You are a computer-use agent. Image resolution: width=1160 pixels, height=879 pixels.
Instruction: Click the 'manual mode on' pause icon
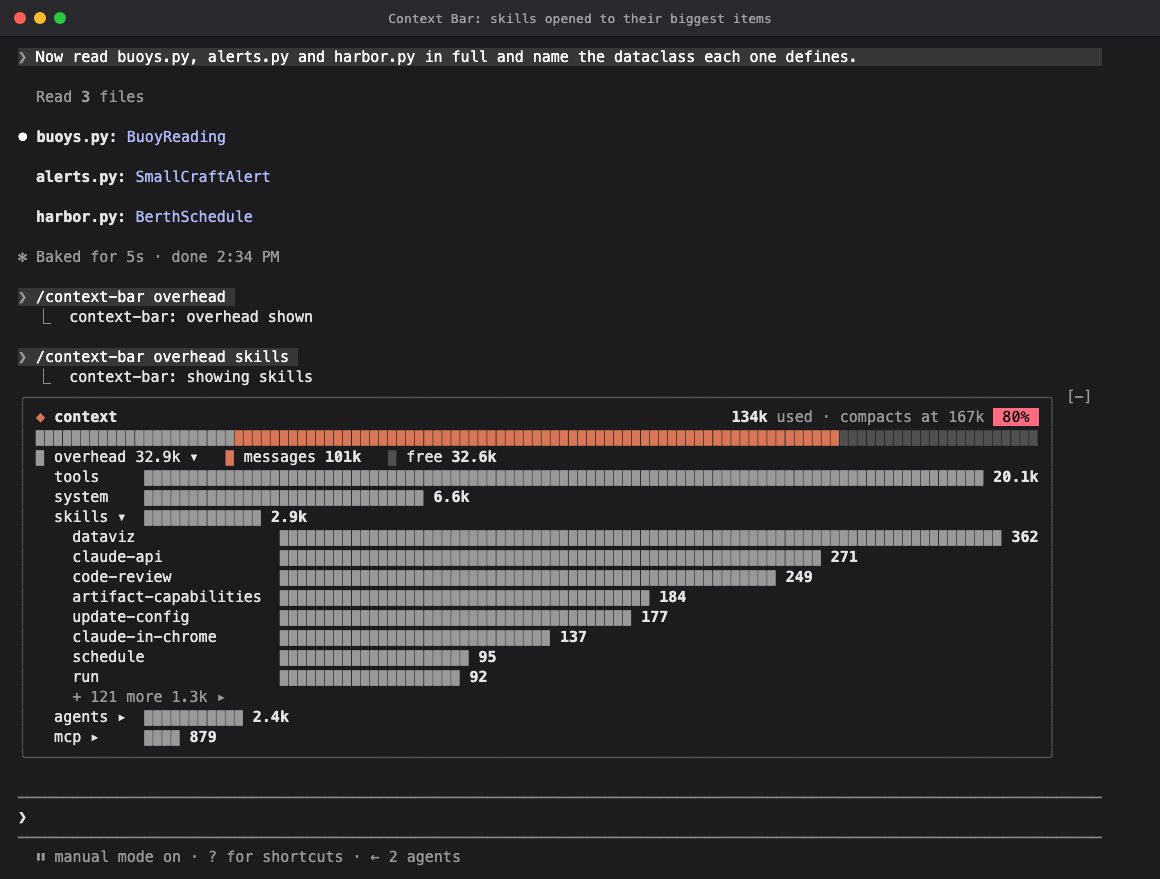41,857
